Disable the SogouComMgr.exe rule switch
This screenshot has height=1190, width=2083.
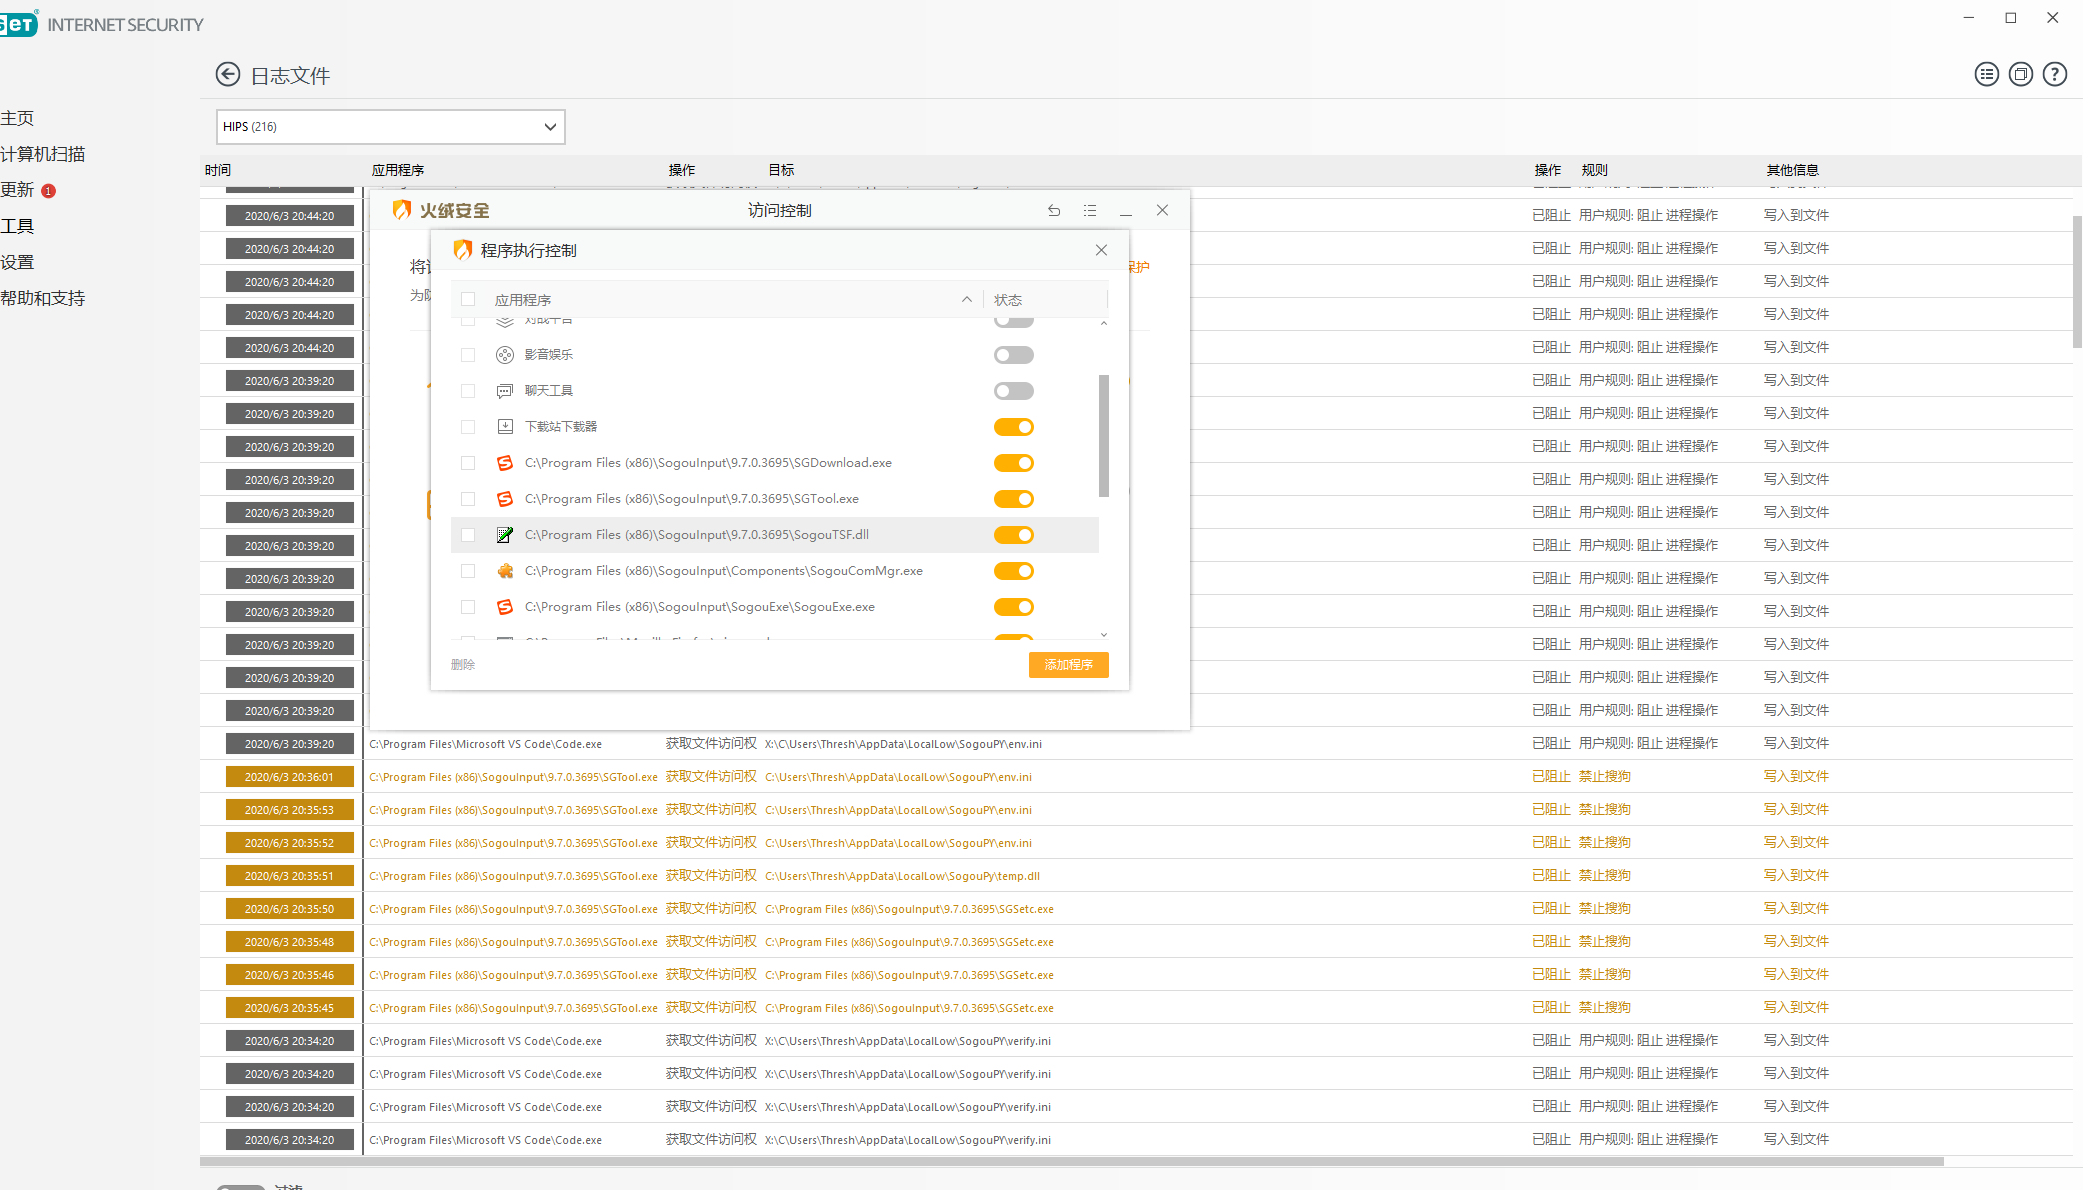1013,571
